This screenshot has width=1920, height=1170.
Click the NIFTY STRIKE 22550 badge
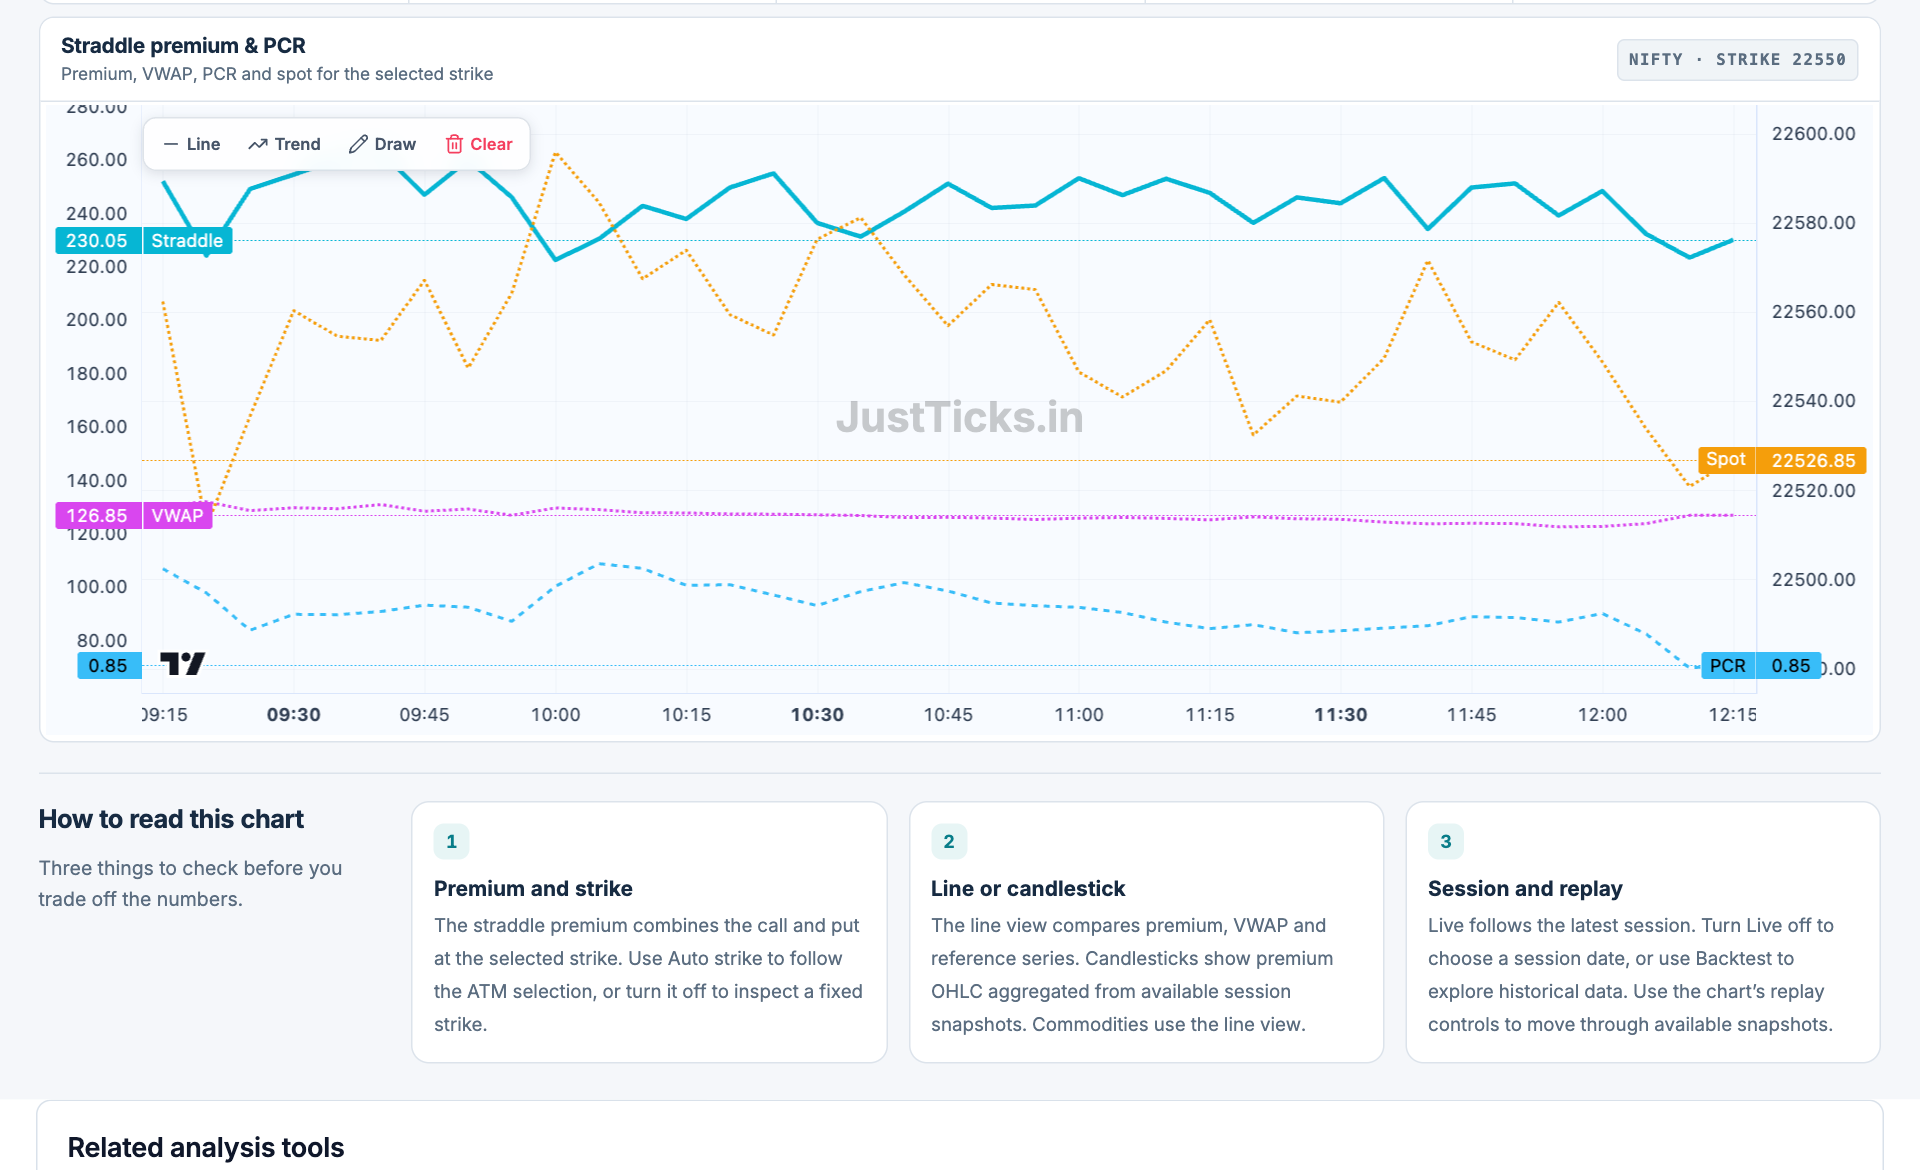click(x=1737, y=60)
